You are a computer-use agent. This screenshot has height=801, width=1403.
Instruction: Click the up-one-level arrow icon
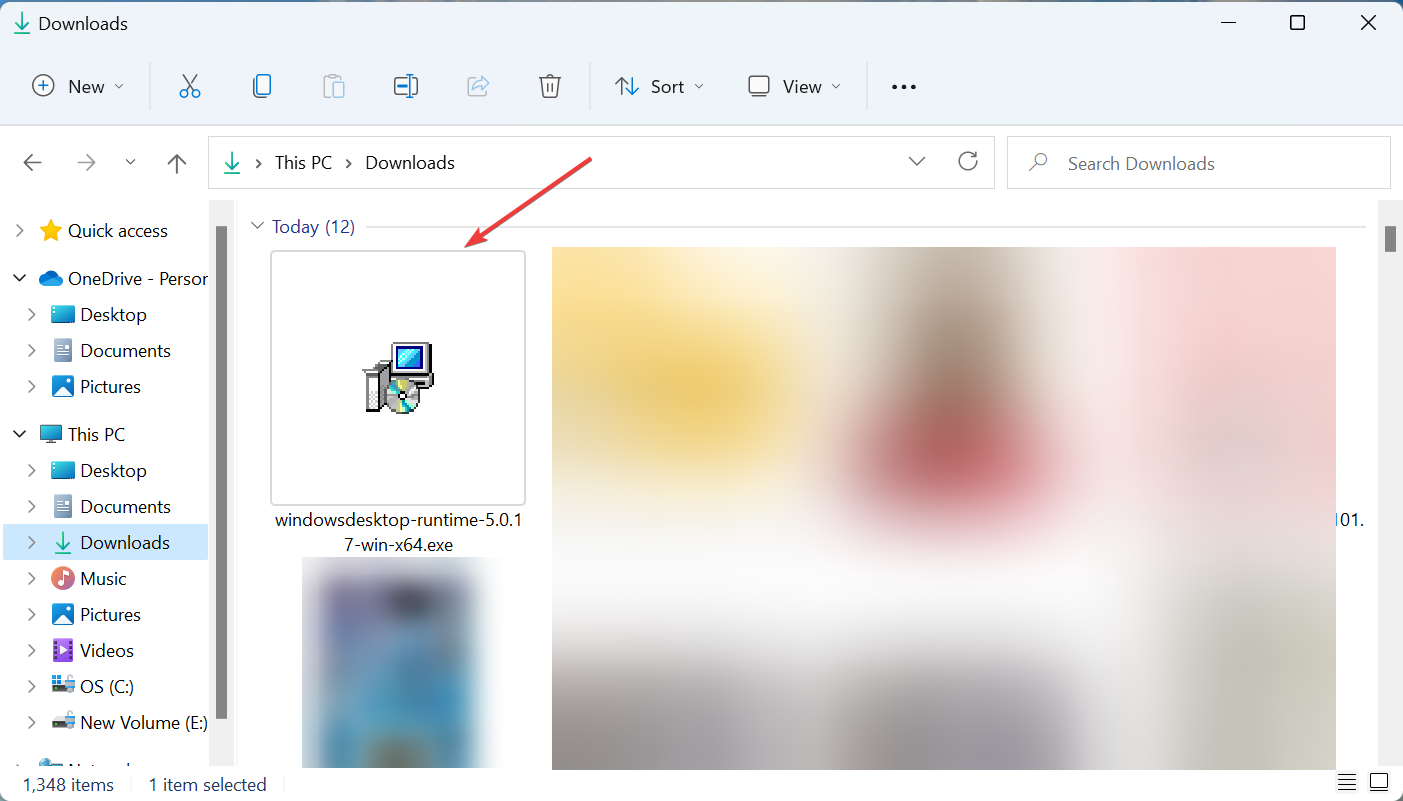pyautogui.click(x=176, y=162)
